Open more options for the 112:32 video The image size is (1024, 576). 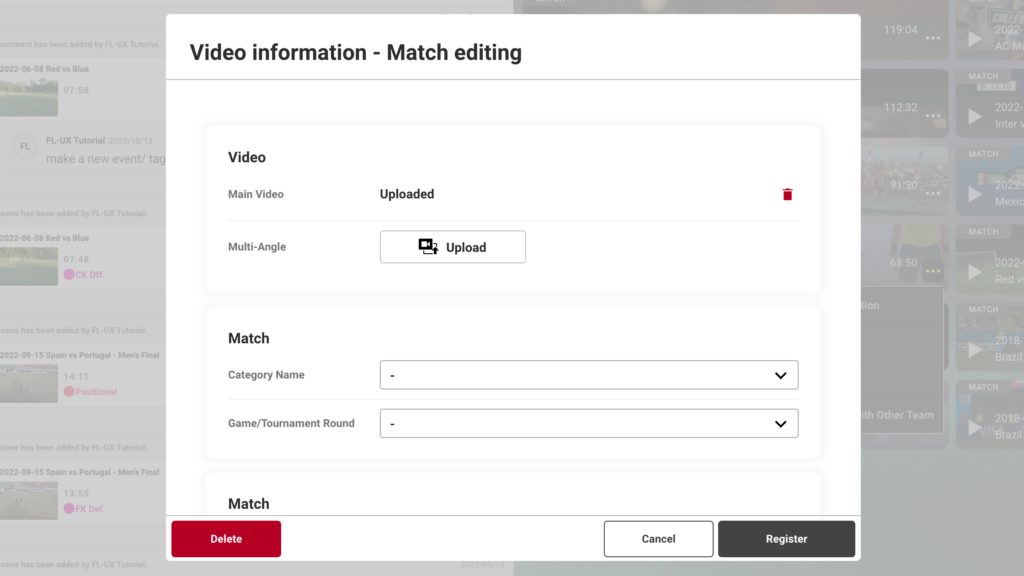(x=933, y=116)
